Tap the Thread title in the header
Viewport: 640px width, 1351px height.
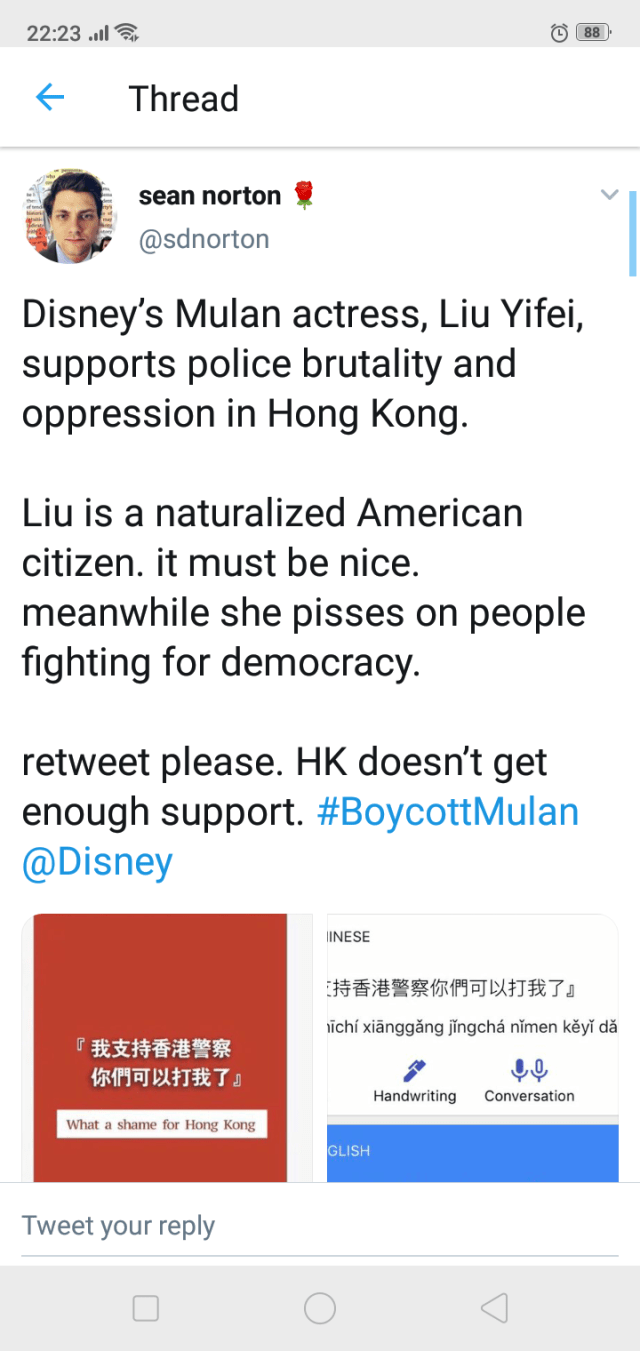point(184,99)
